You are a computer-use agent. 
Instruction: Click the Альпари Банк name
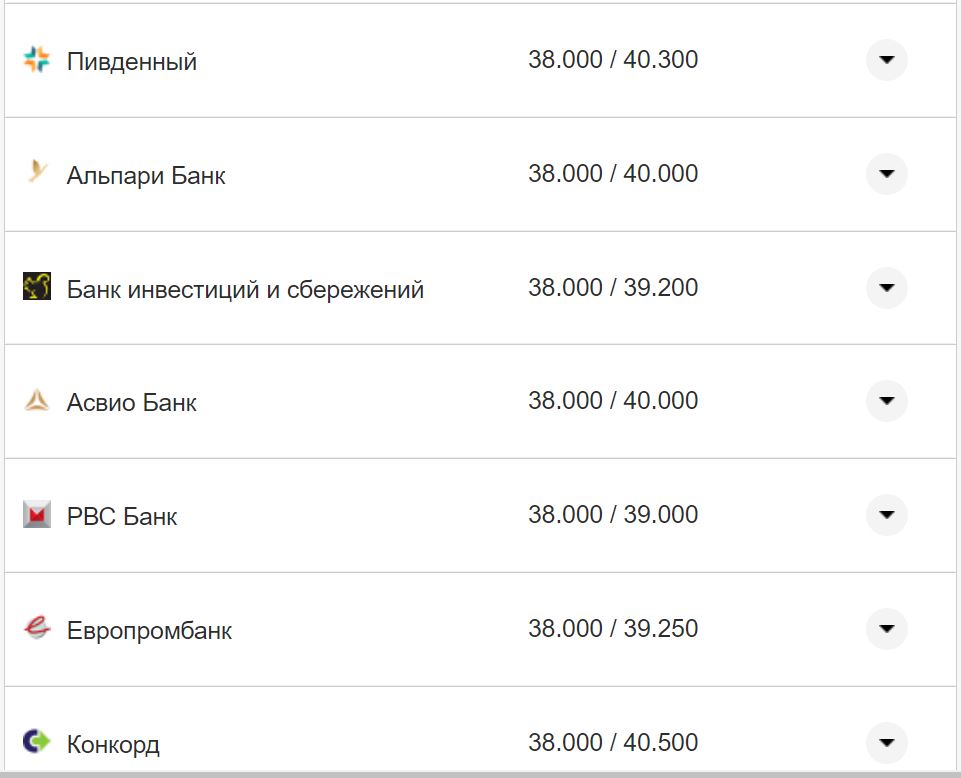pos(146,174)
